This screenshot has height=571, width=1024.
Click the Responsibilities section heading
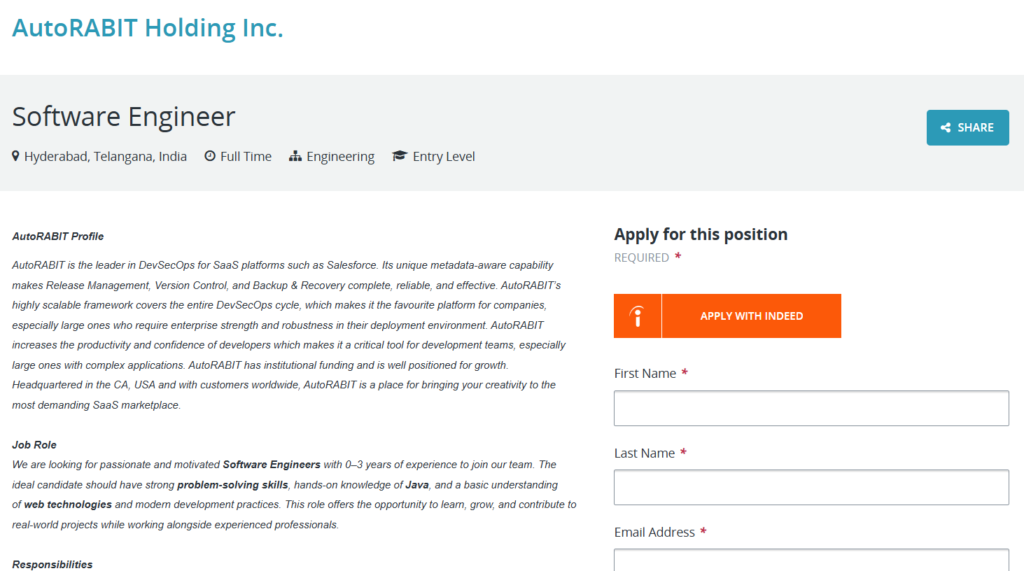[x=52, y=564]
